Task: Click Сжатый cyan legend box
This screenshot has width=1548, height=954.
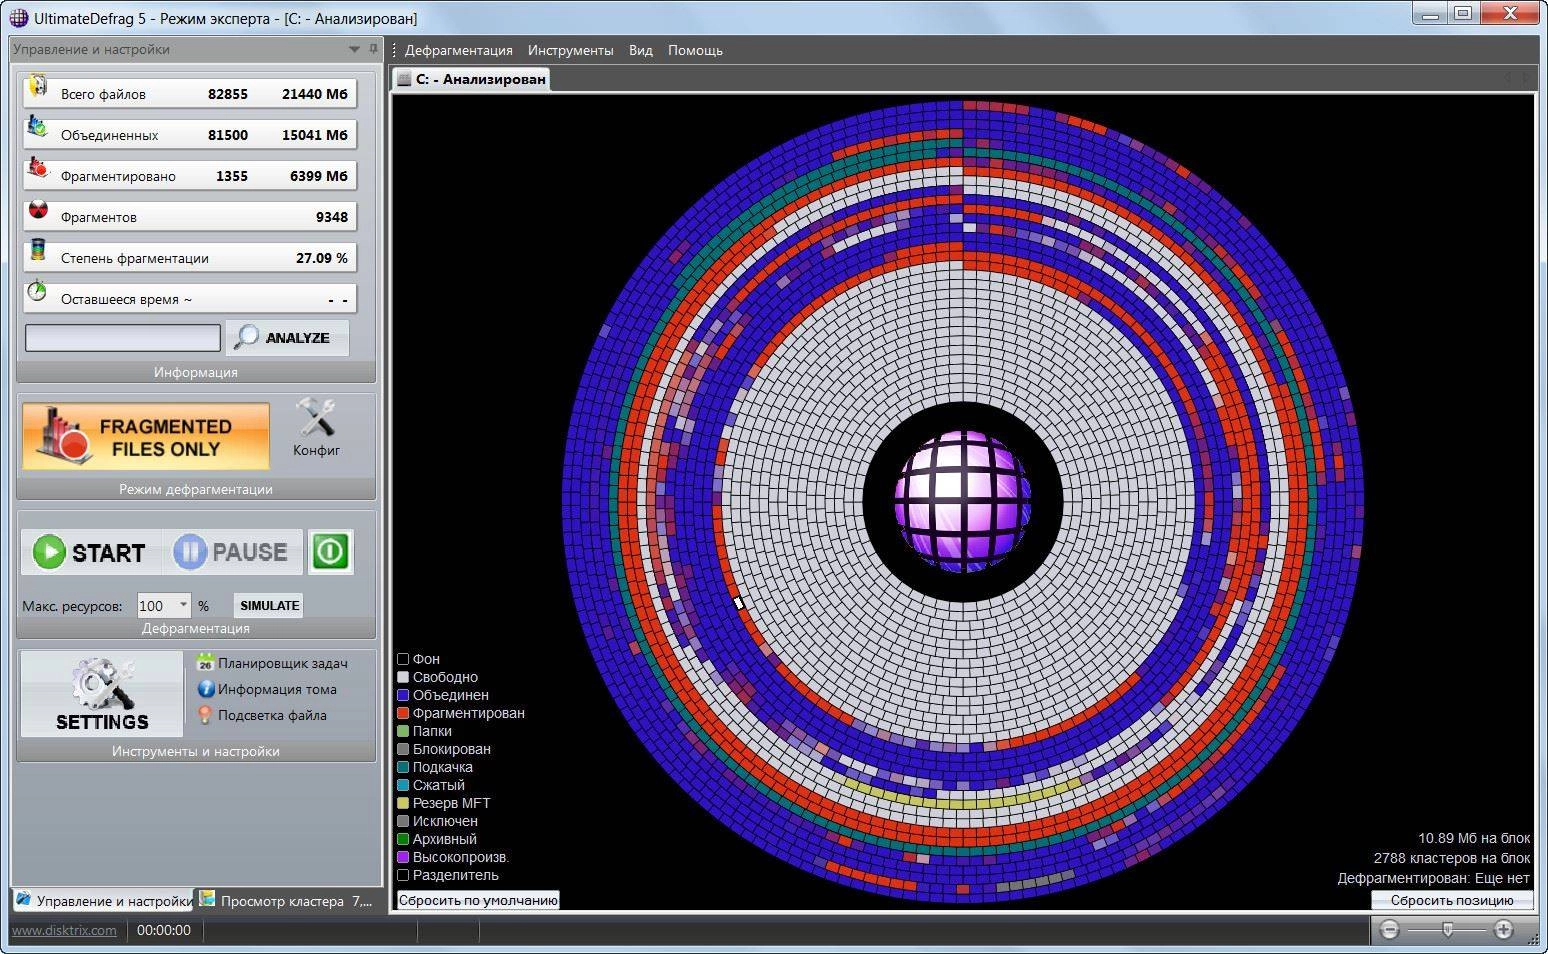Action: coord(403,785)
